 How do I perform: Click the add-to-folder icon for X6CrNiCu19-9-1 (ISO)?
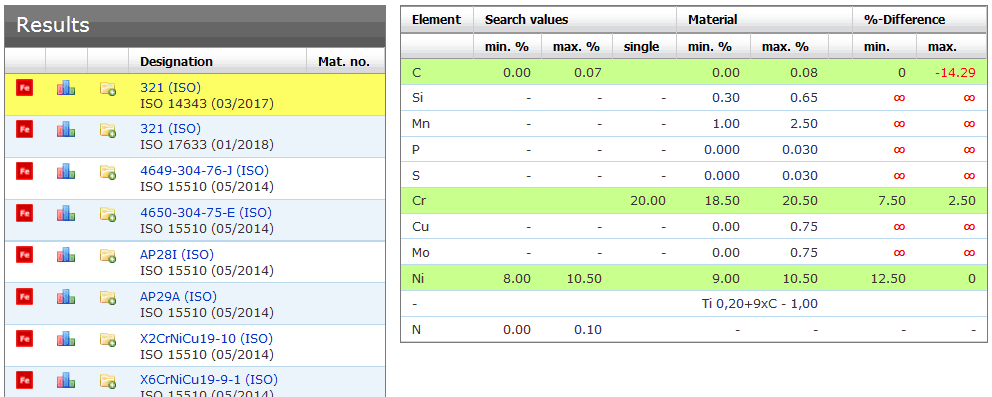click(x=108, y=381)
